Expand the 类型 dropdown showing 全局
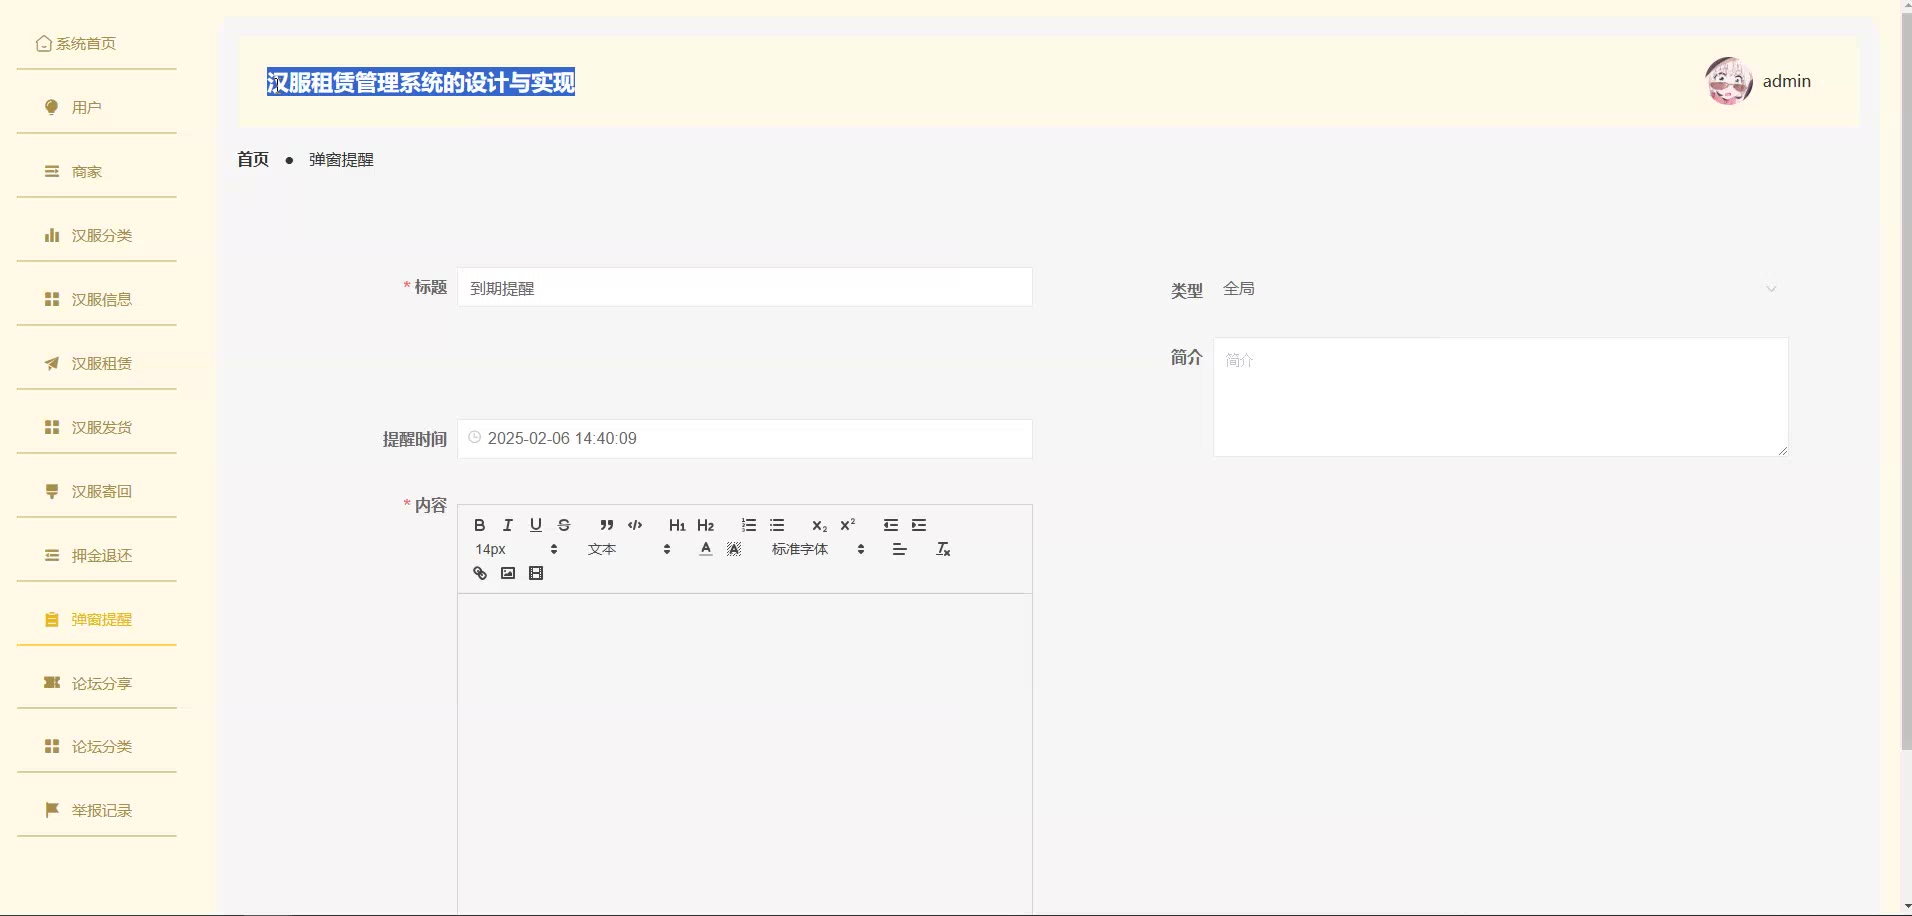1912x916 pixels. [1500, 289]
